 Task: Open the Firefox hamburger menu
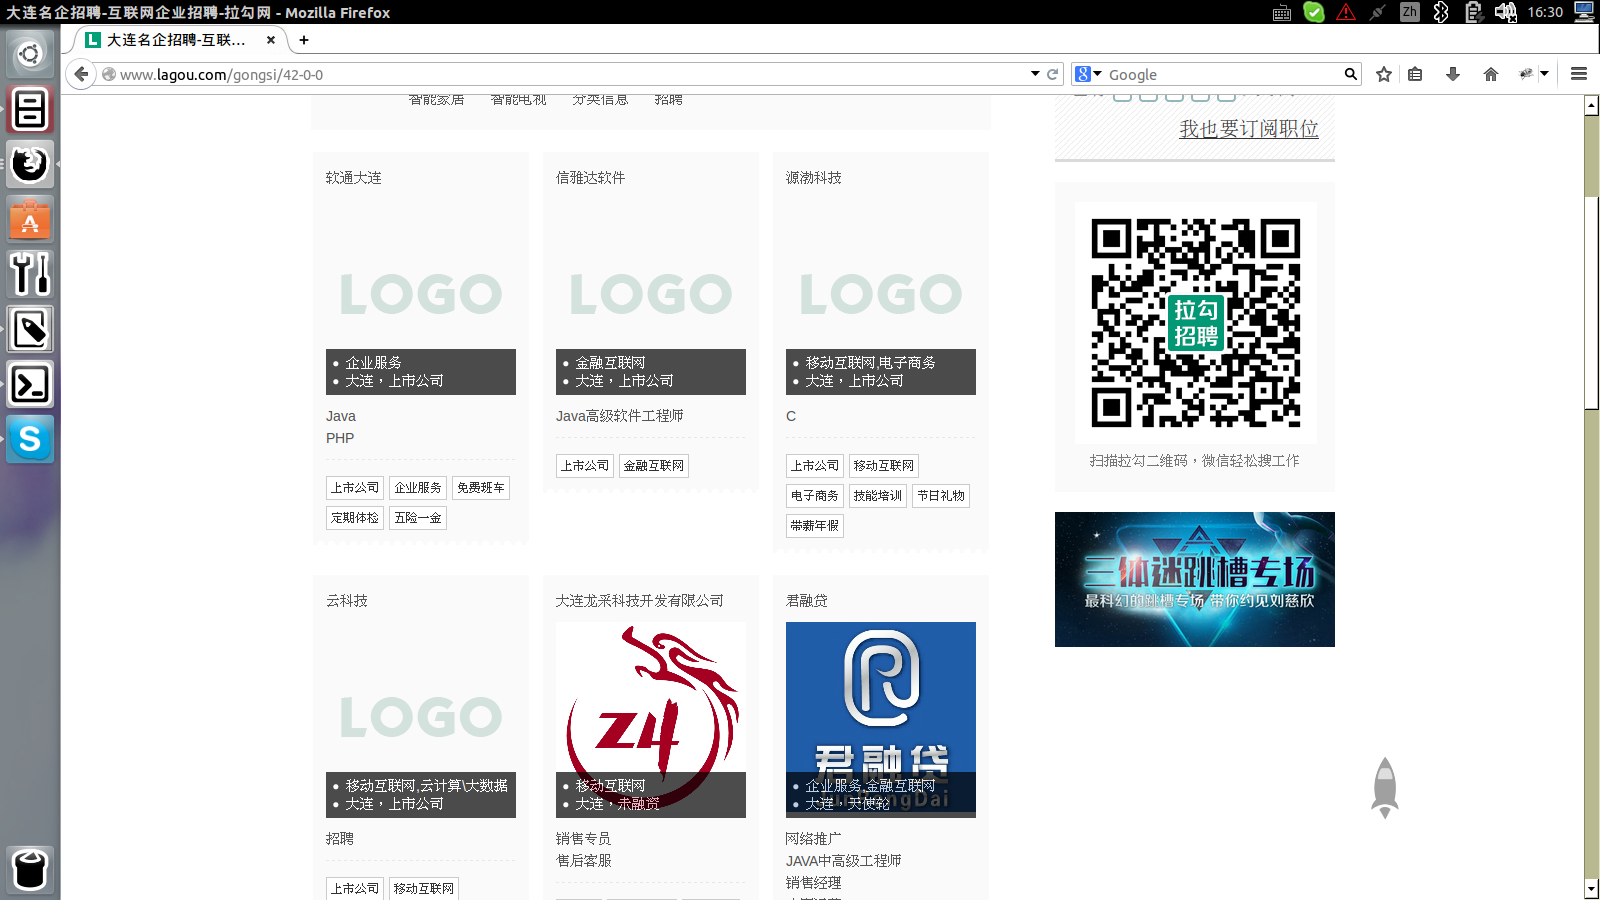[1579, 74]
